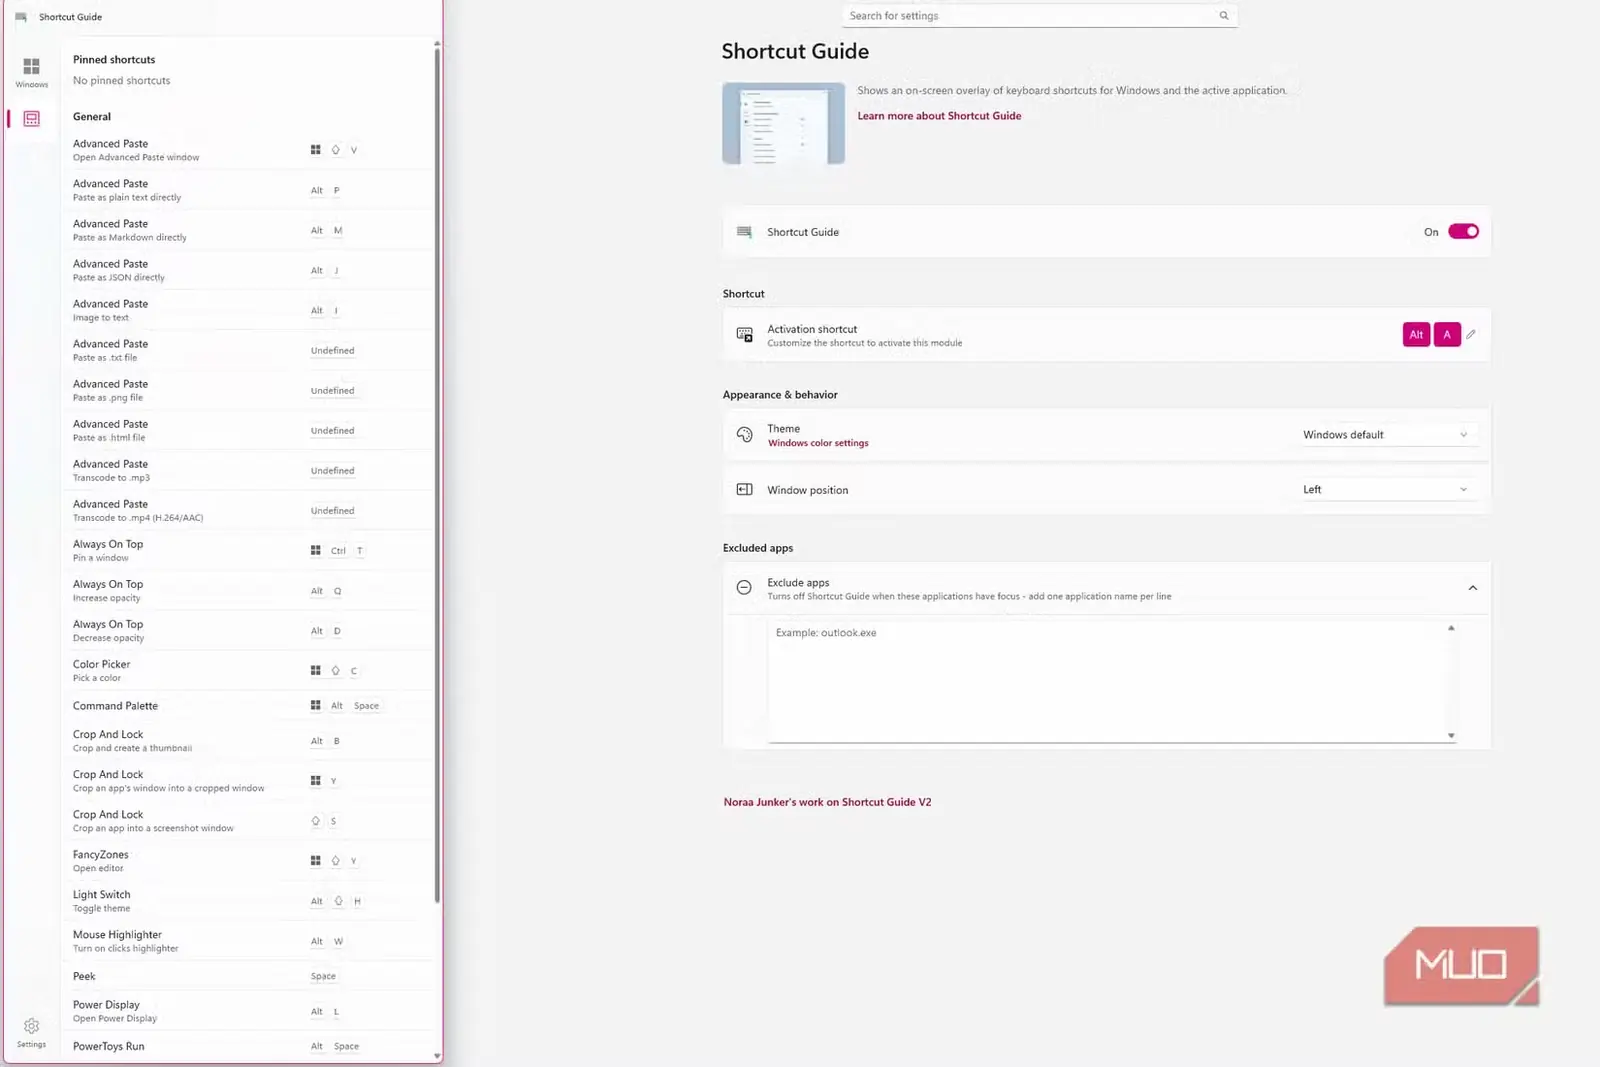Select Light Switch Toggle theme row

tap(247, 900)
